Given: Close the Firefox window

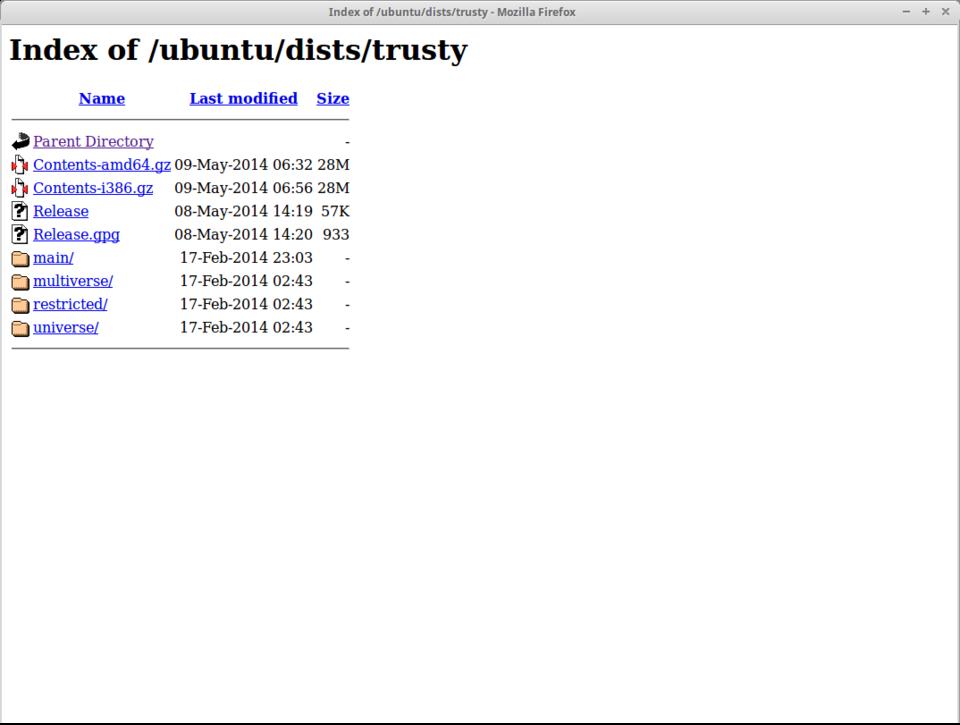Looking at the screenshot, I should point(945,12).
